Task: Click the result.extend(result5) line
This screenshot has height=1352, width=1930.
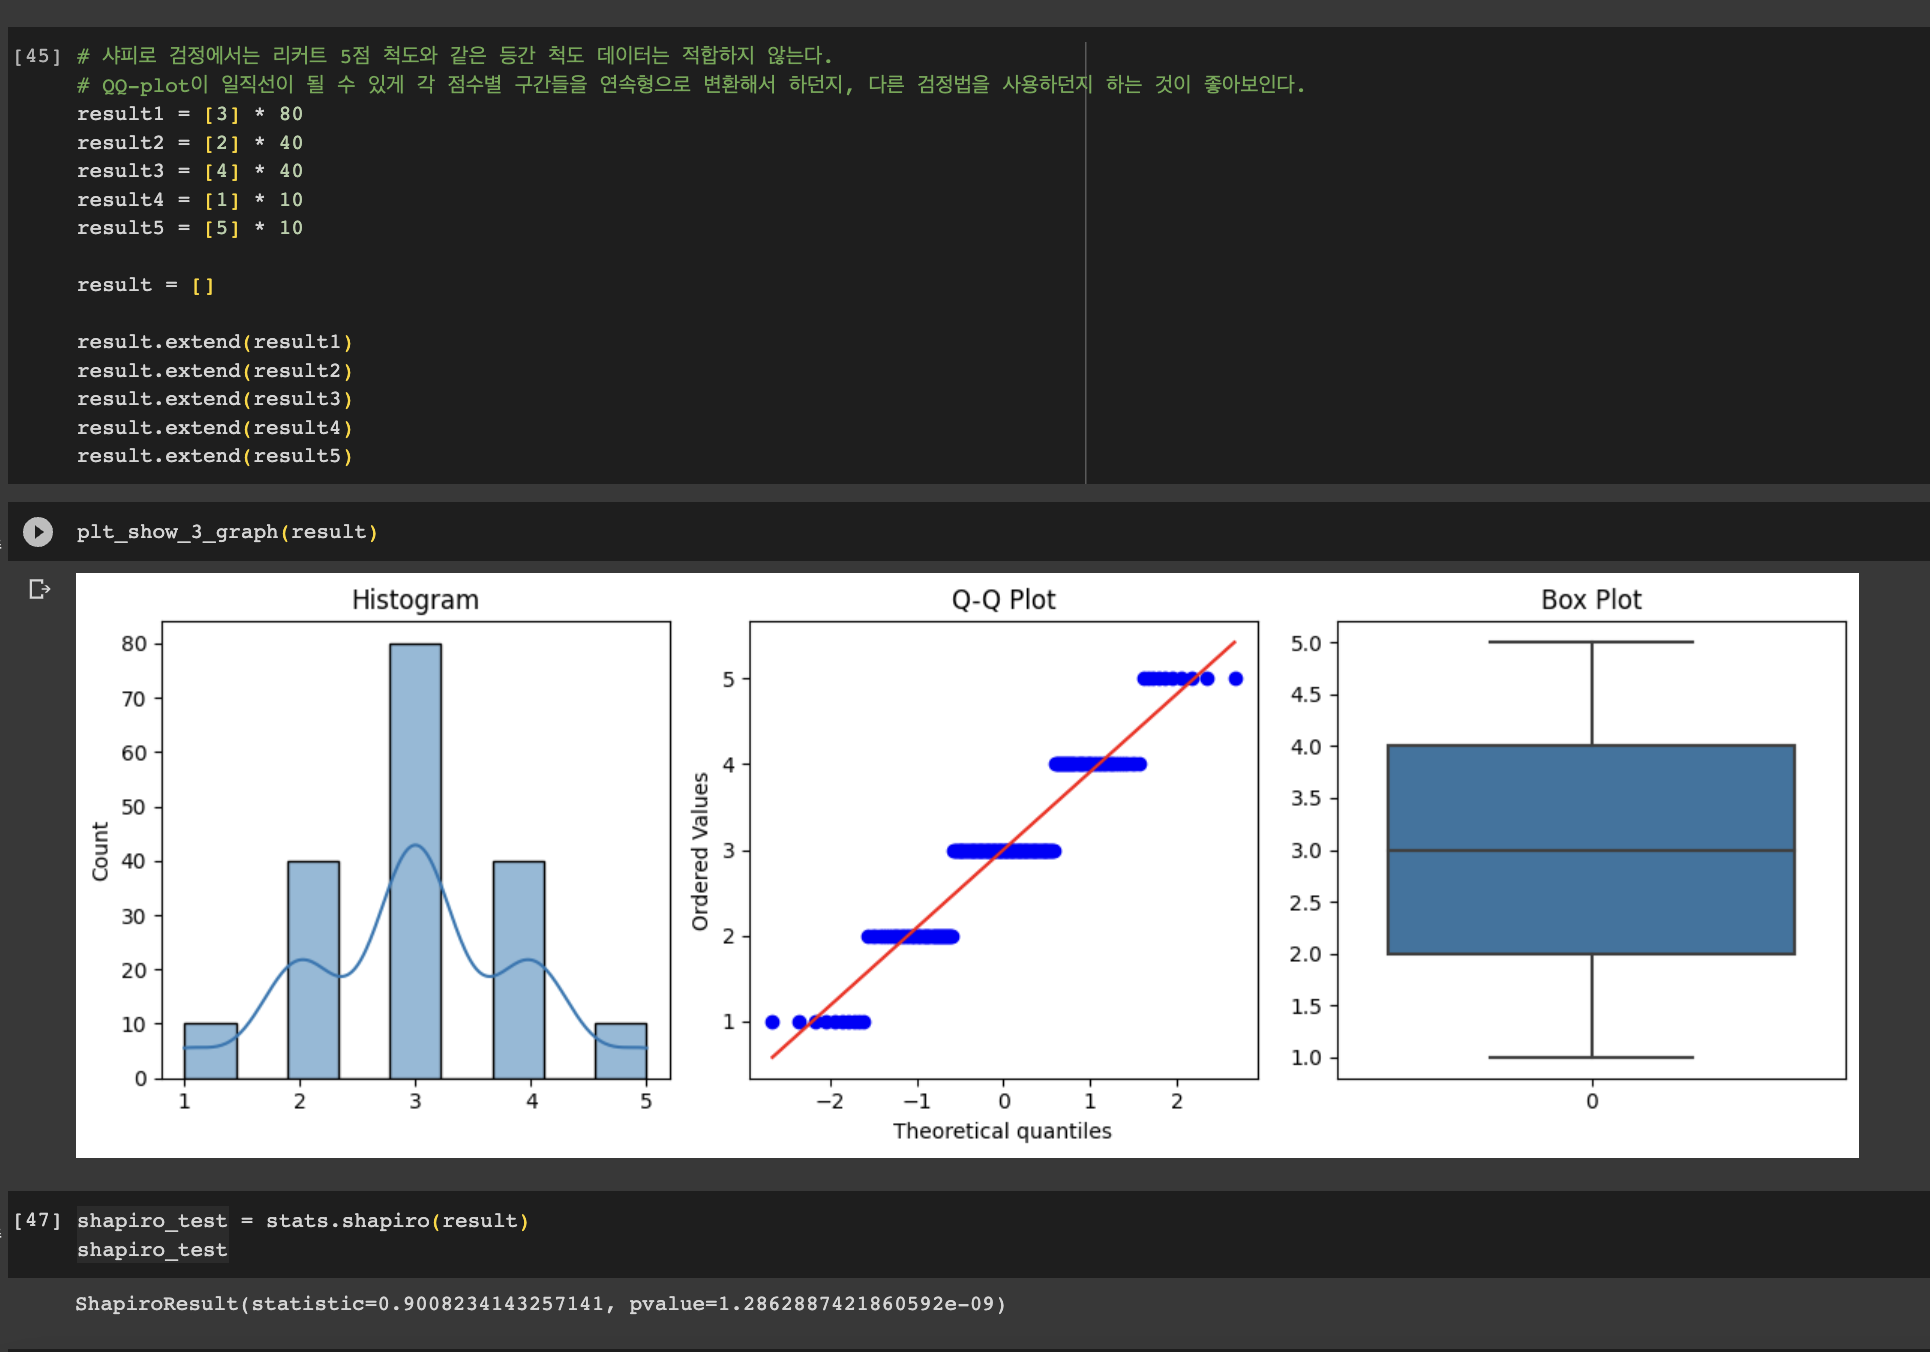Action: point(214,456)
